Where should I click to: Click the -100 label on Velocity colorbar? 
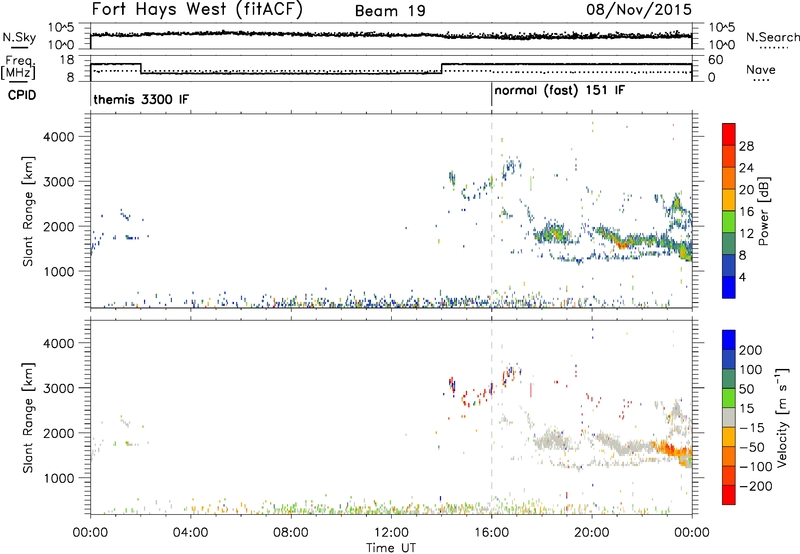click(x=756, y=466)
